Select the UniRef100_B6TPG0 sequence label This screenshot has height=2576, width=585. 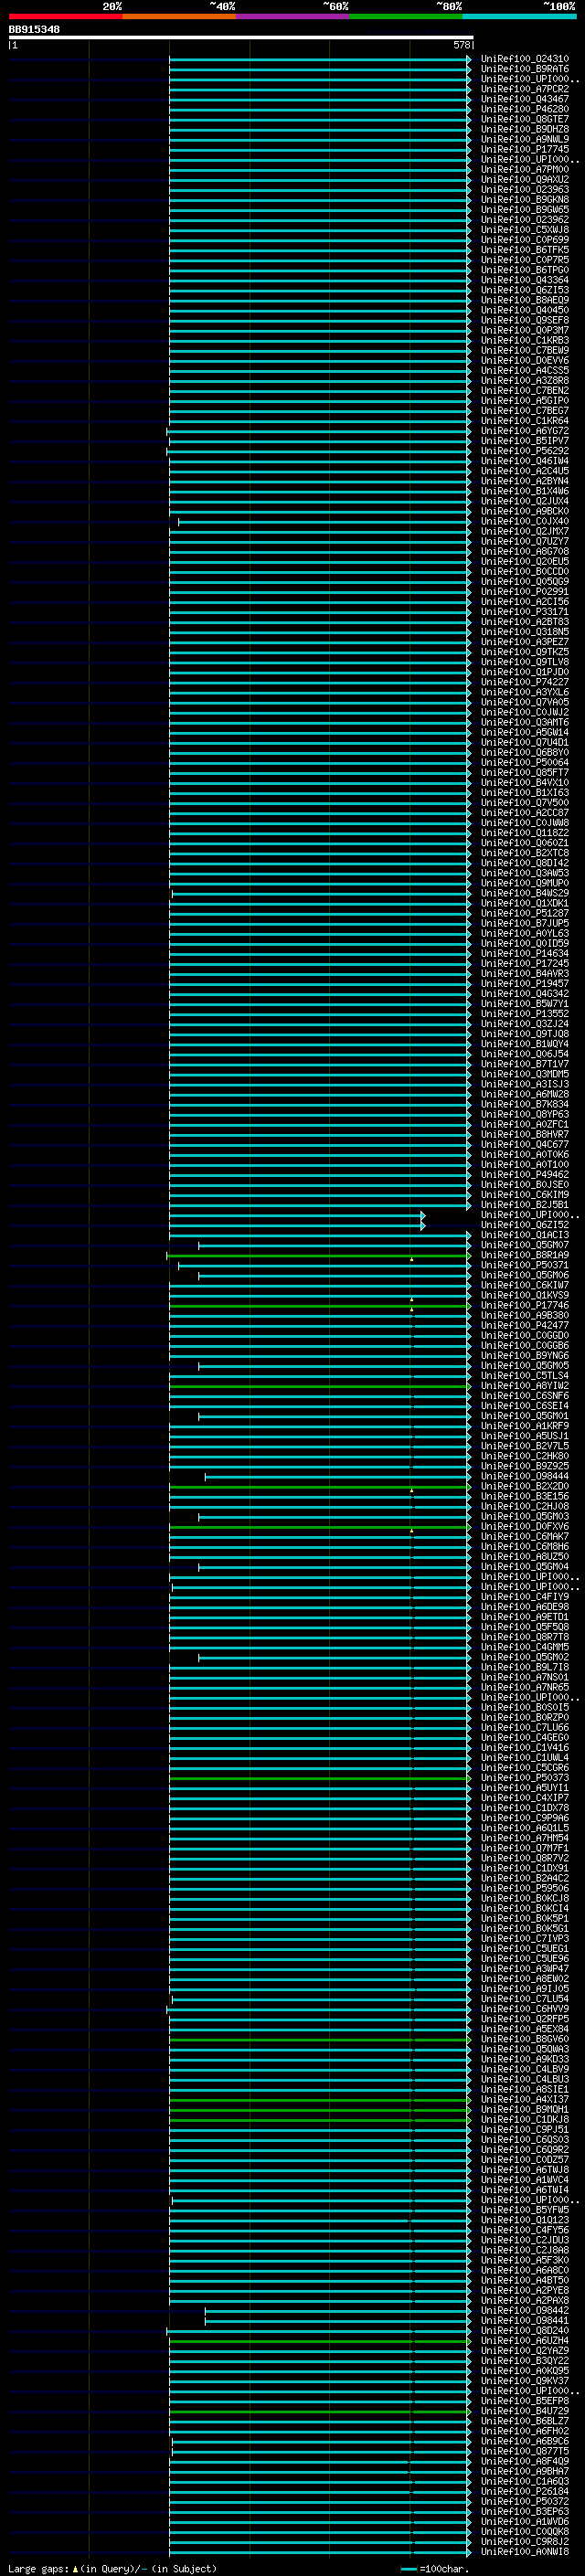point(525,270)
